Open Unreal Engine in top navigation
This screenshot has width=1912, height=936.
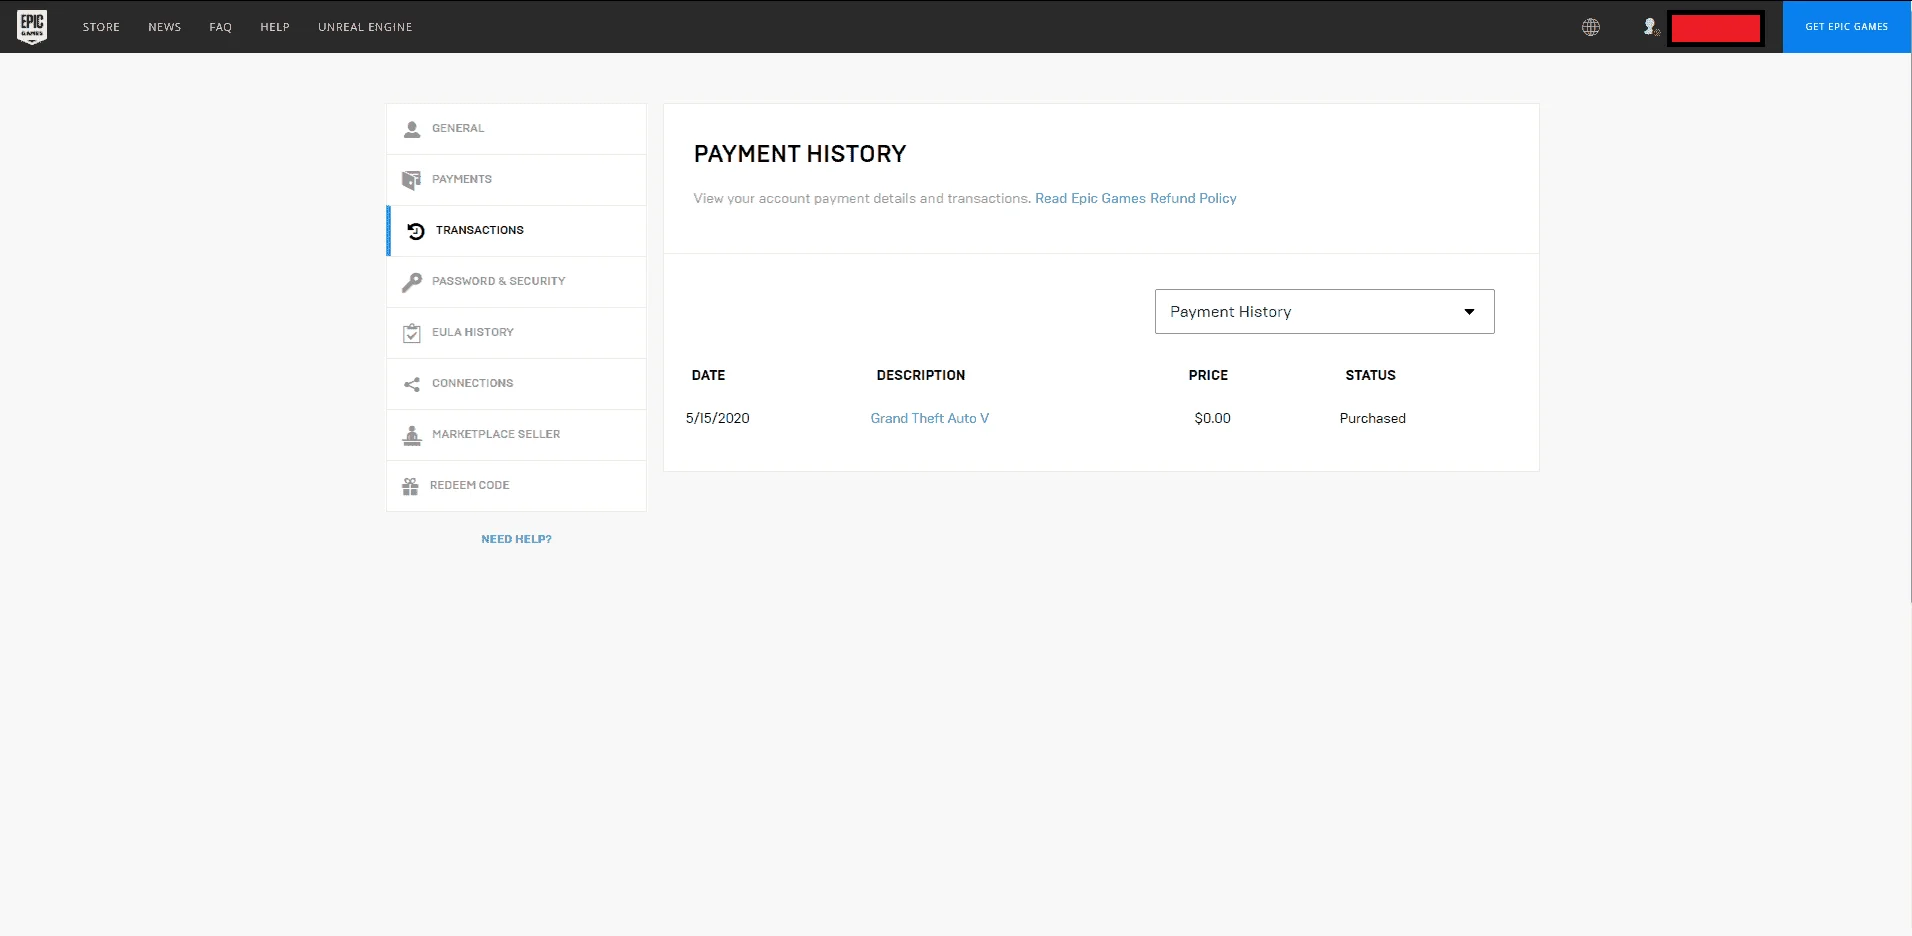[365, 27]
